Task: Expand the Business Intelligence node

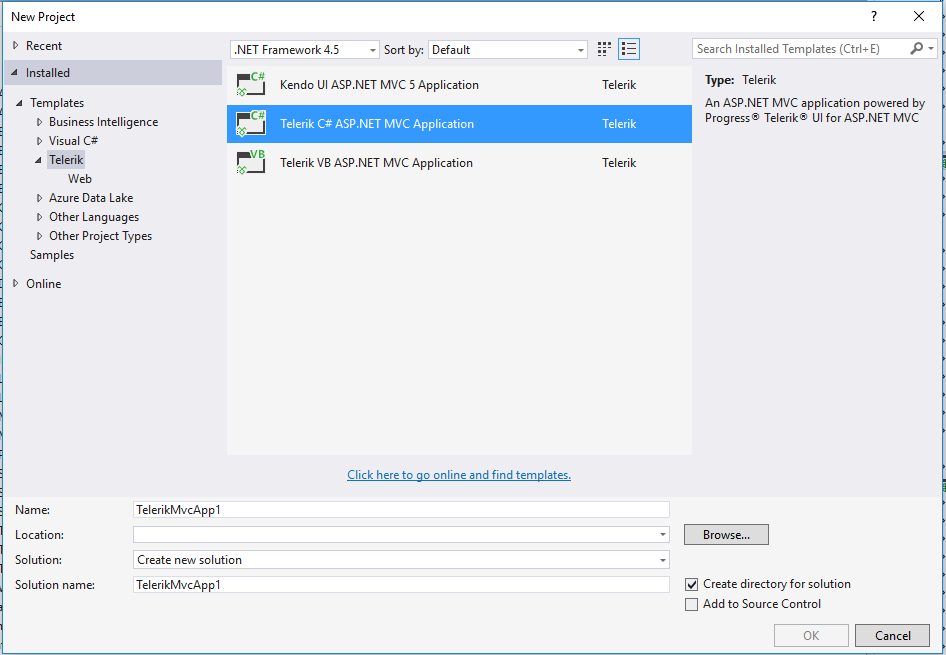Action: point(39,122)
